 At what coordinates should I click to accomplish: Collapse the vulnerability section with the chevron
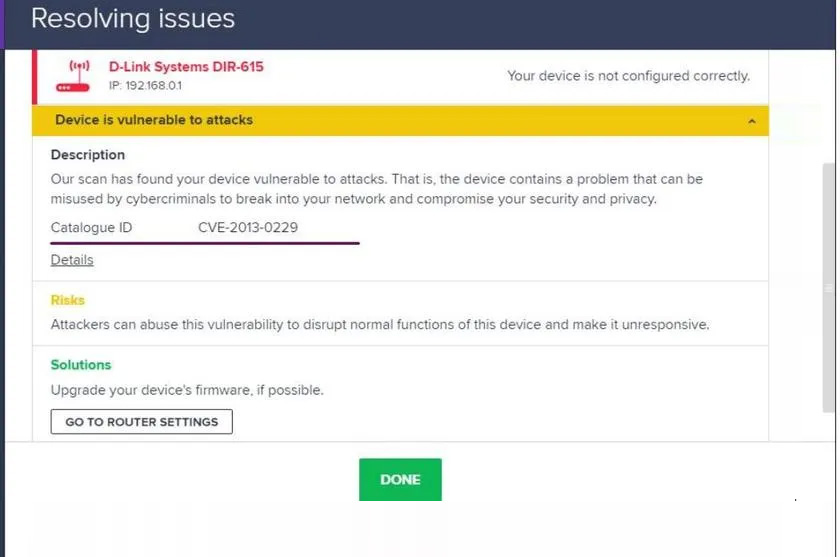pos(751,121)
